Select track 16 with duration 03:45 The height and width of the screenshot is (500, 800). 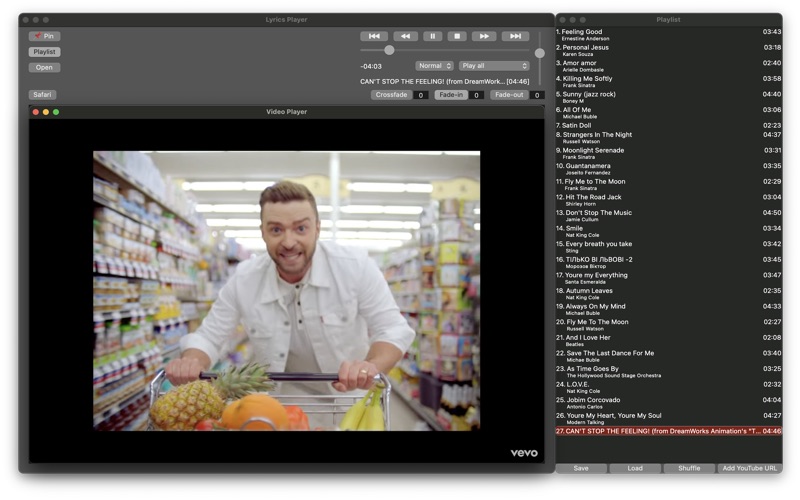tap(668, 263)
